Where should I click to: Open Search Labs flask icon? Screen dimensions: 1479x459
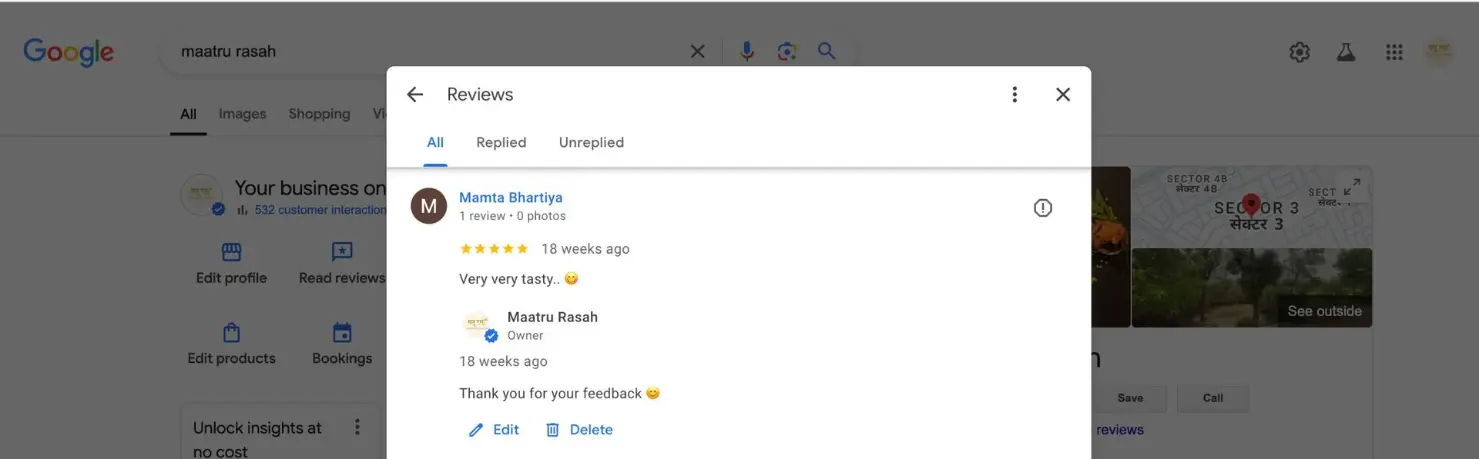click(1346, 53)
